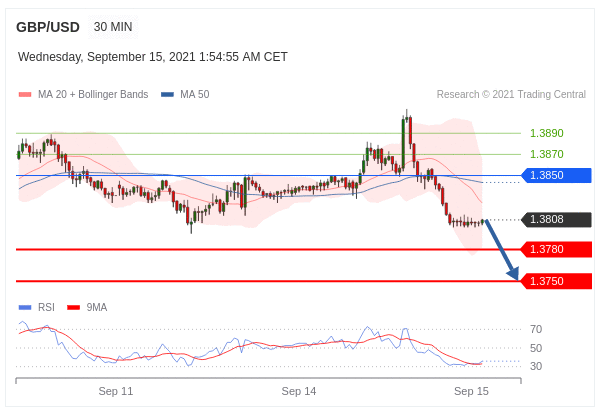
Task: Click the RSI 50 axis value
Action: [536, 348]
